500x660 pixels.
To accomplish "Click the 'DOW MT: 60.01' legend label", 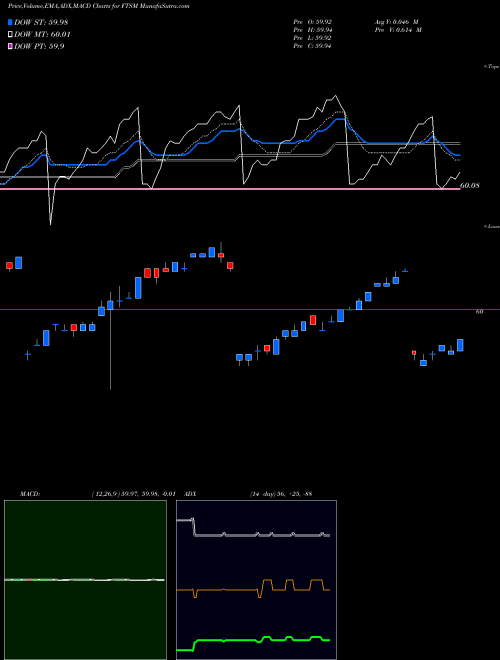I will pos(42,35).
